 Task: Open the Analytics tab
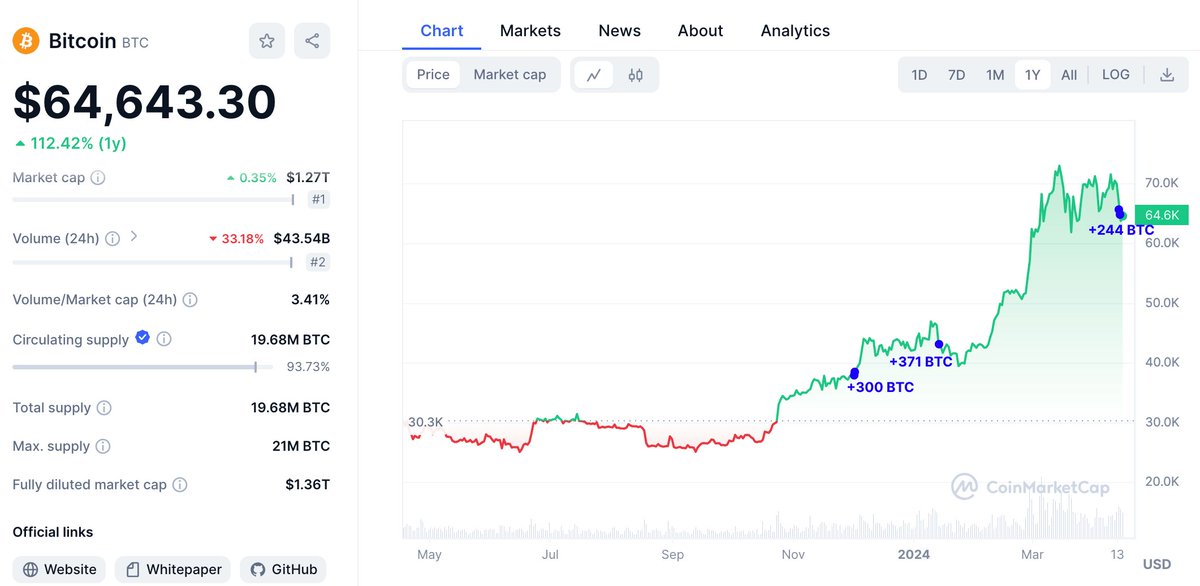795,31
